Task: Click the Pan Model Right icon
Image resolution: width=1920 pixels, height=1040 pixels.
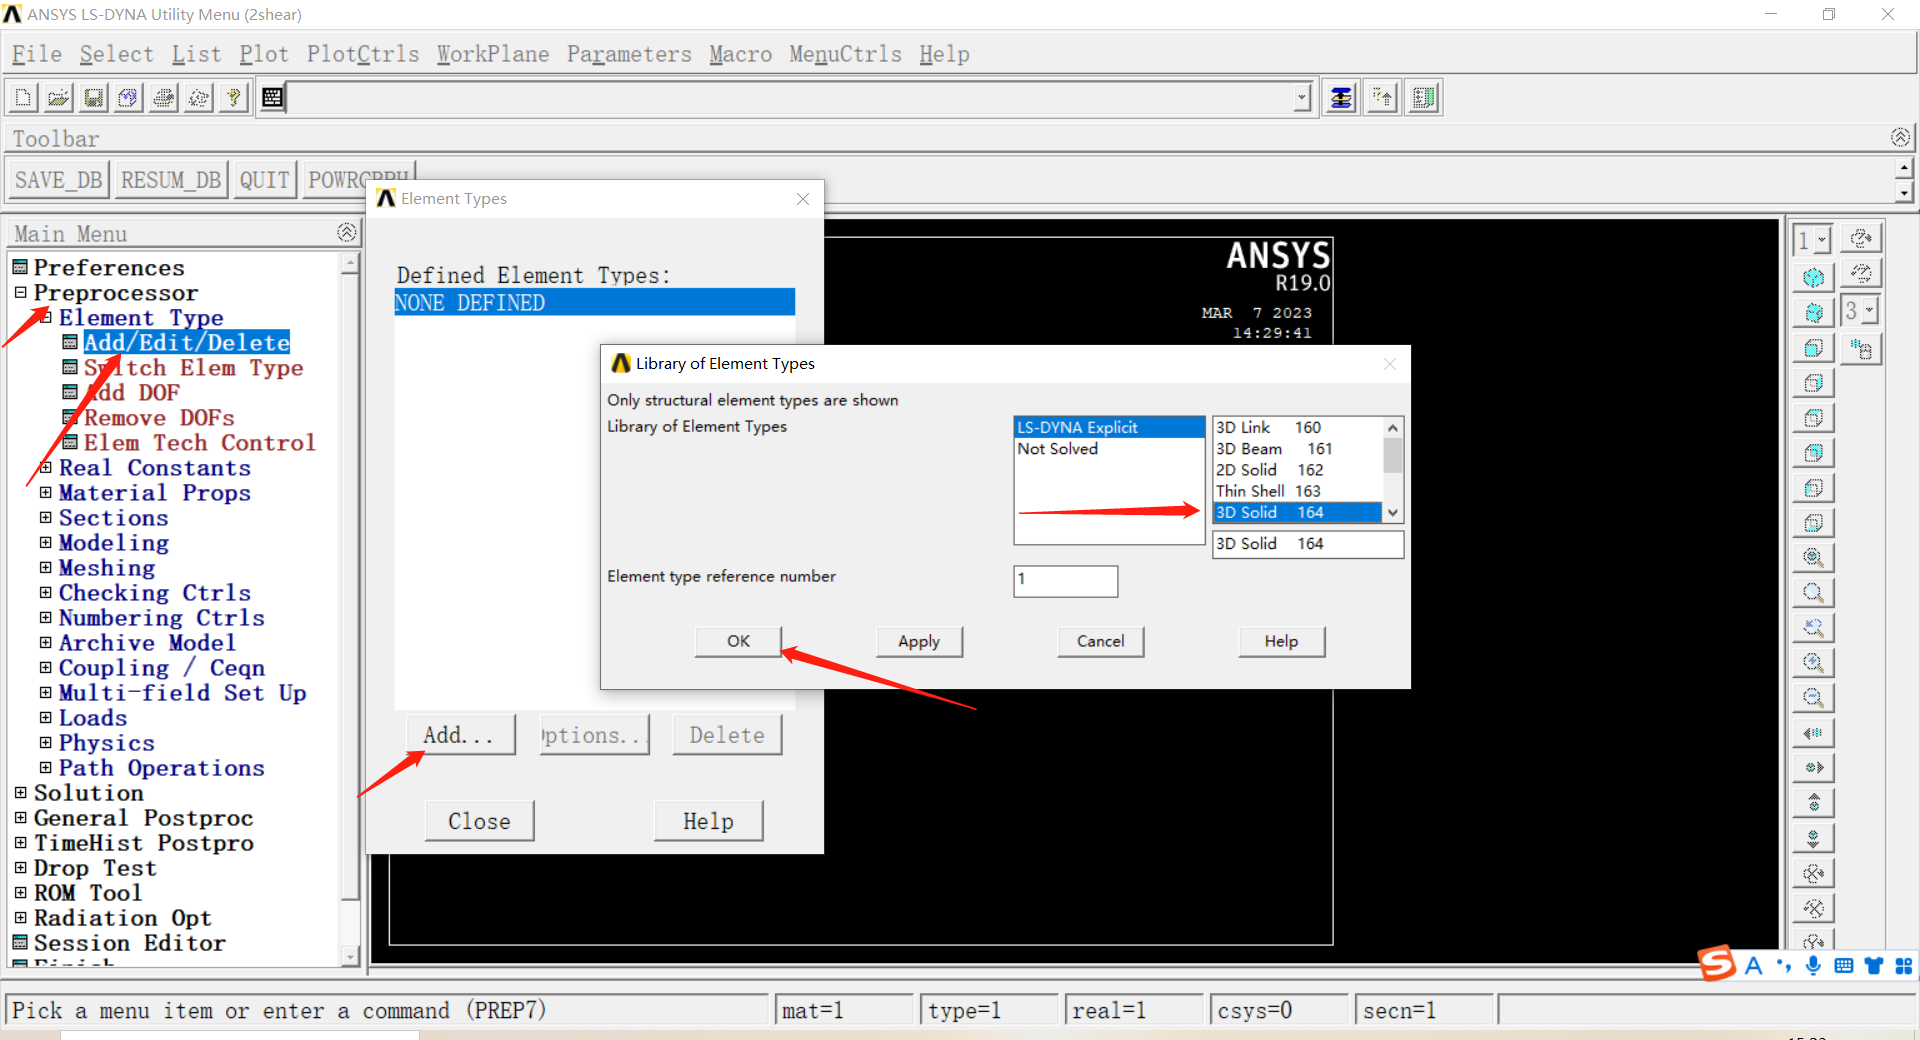Action: click(x=1813, y=767)
